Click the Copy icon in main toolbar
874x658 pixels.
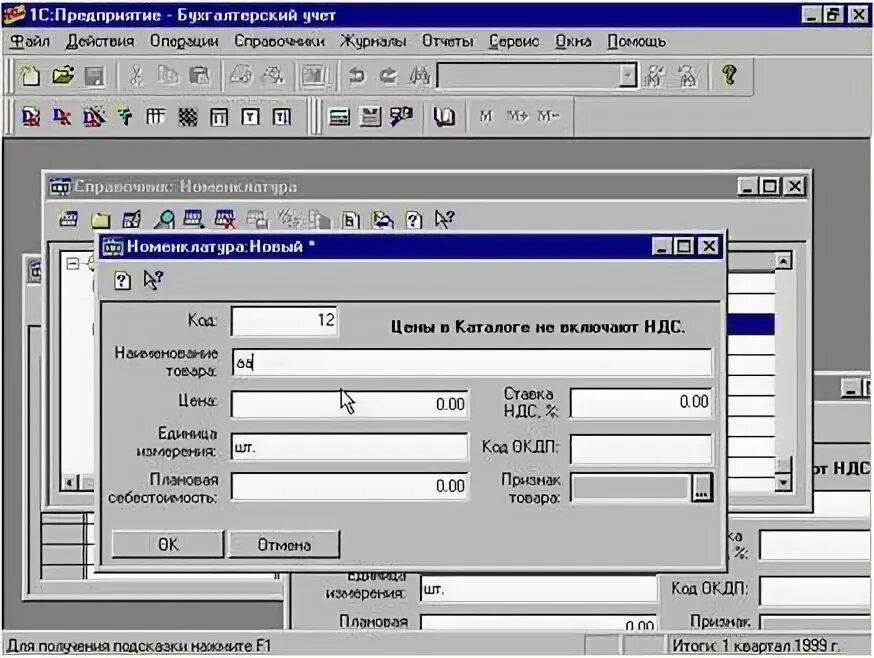(x=168, y=75)
